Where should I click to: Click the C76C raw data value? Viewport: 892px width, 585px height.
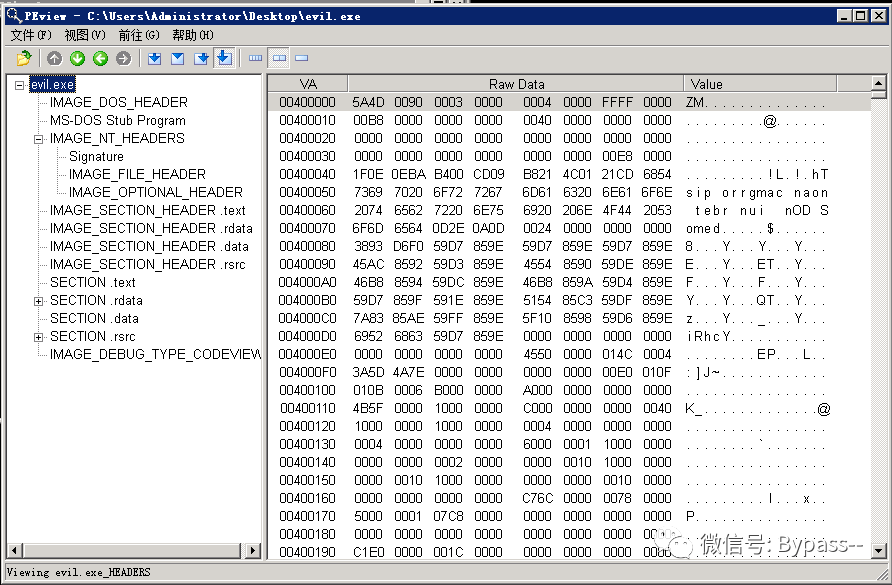(538, 499)
